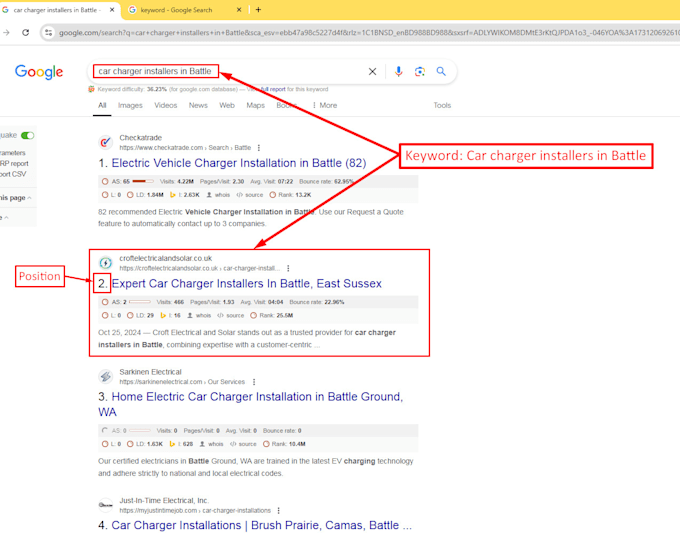Open 'Expert Car Charger Installers In Battle, East Sussex'
This screenshot has width=680, height=533.
click(247, 284)
